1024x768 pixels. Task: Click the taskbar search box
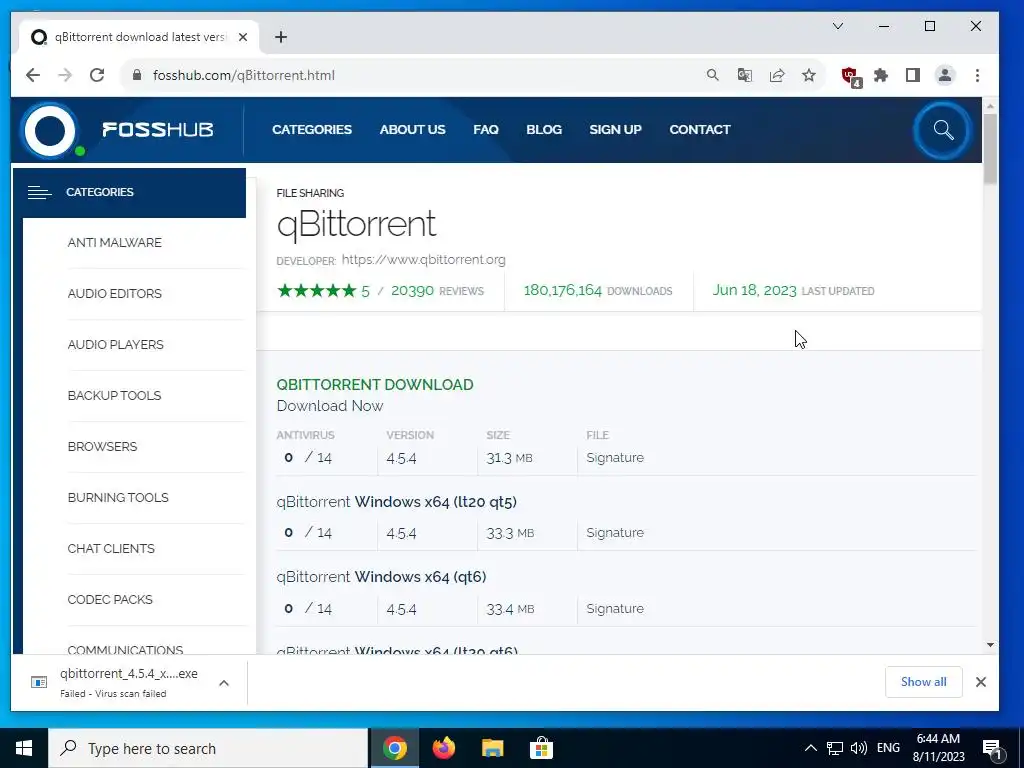pos(208,748)
